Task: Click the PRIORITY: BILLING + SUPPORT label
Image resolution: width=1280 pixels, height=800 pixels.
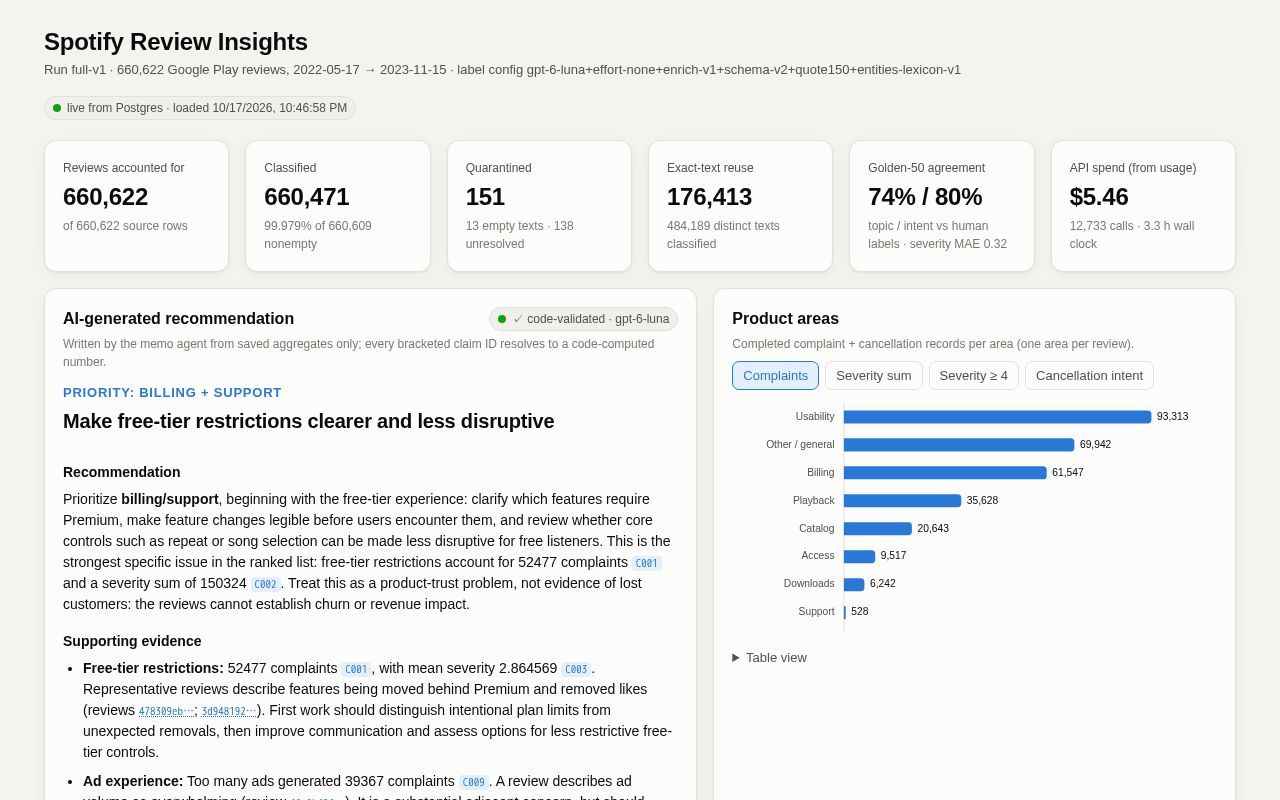Action: click(172, 393)
